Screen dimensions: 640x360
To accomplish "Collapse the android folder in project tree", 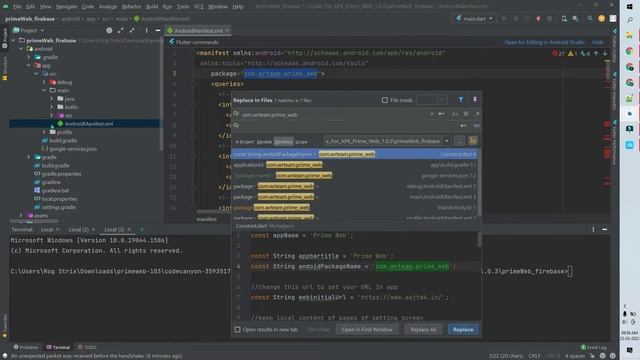I will [21, 49].
